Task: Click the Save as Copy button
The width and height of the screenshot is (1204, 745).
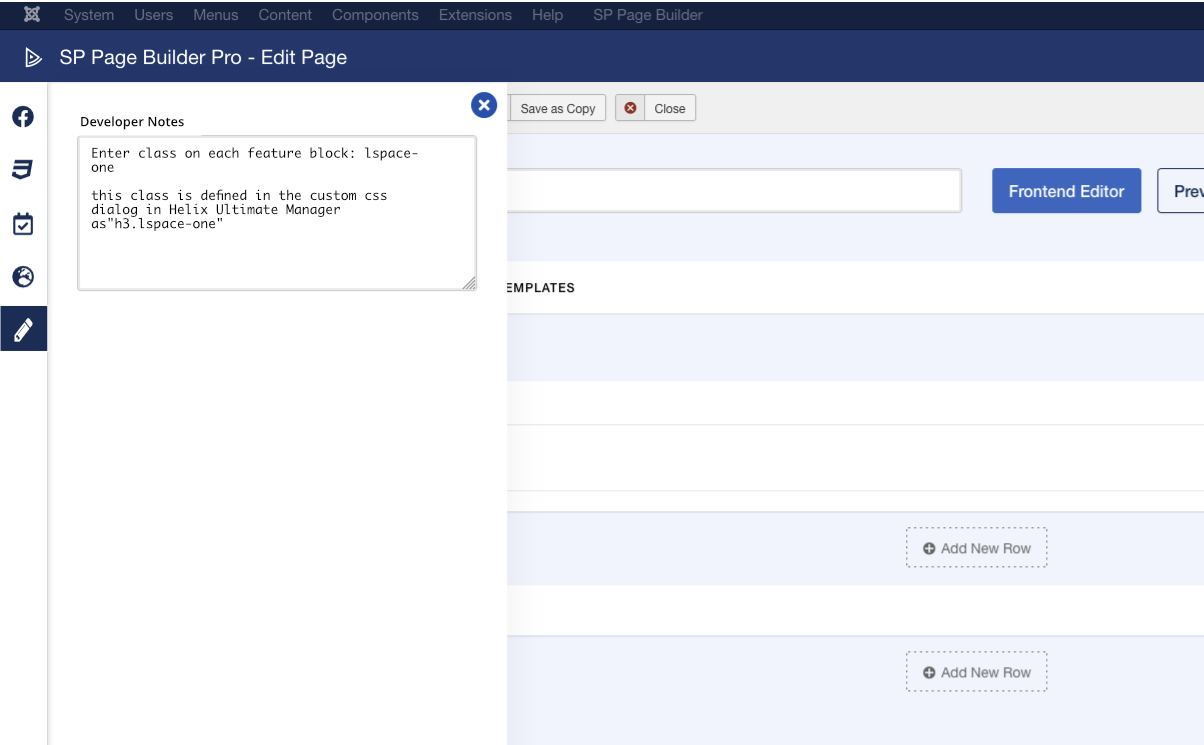Action: coord(557,108)
